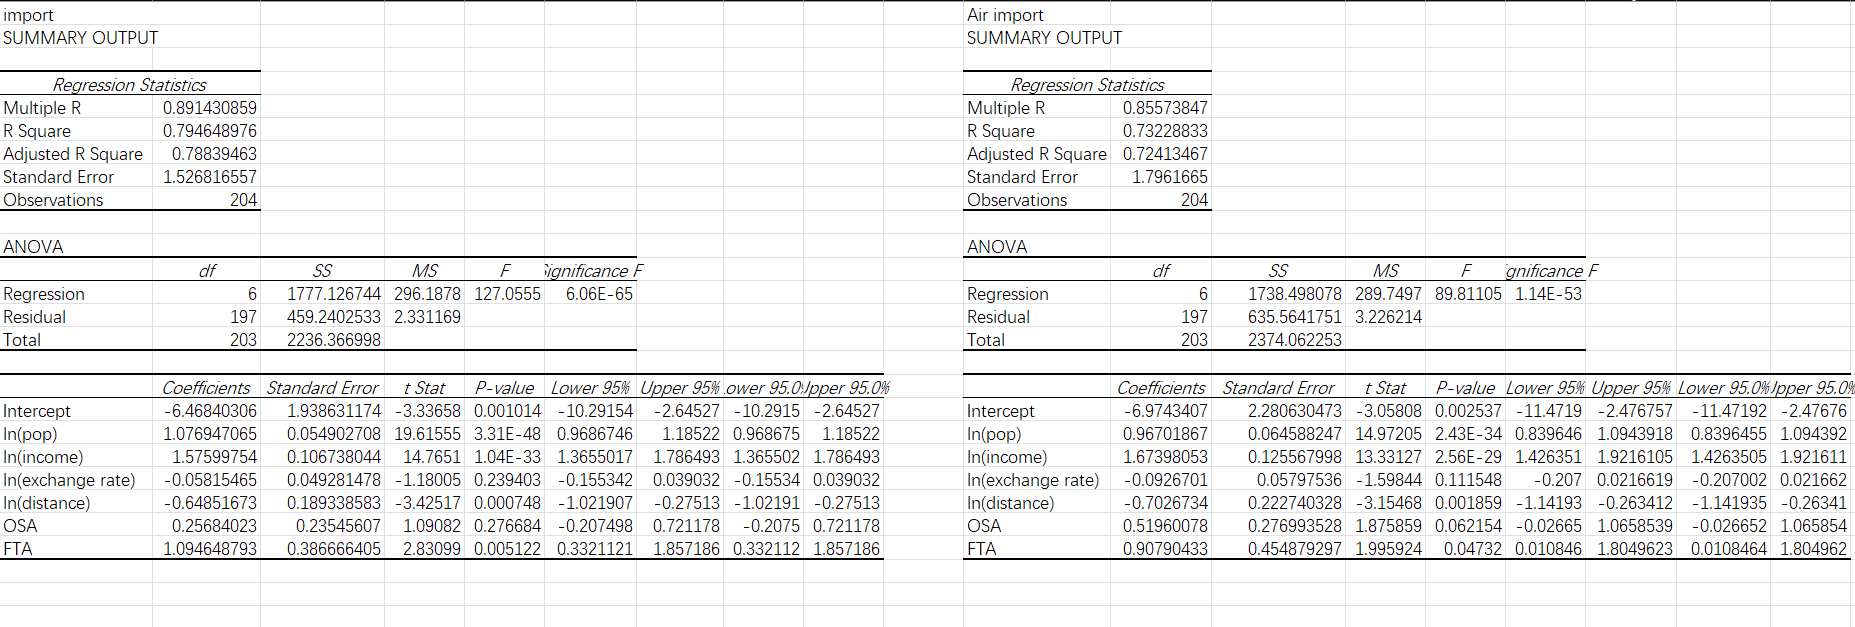This screenshot has height=627, width=1855.
Task: Select Intercept Lower 95% value -10.29154
Action: 595,411
